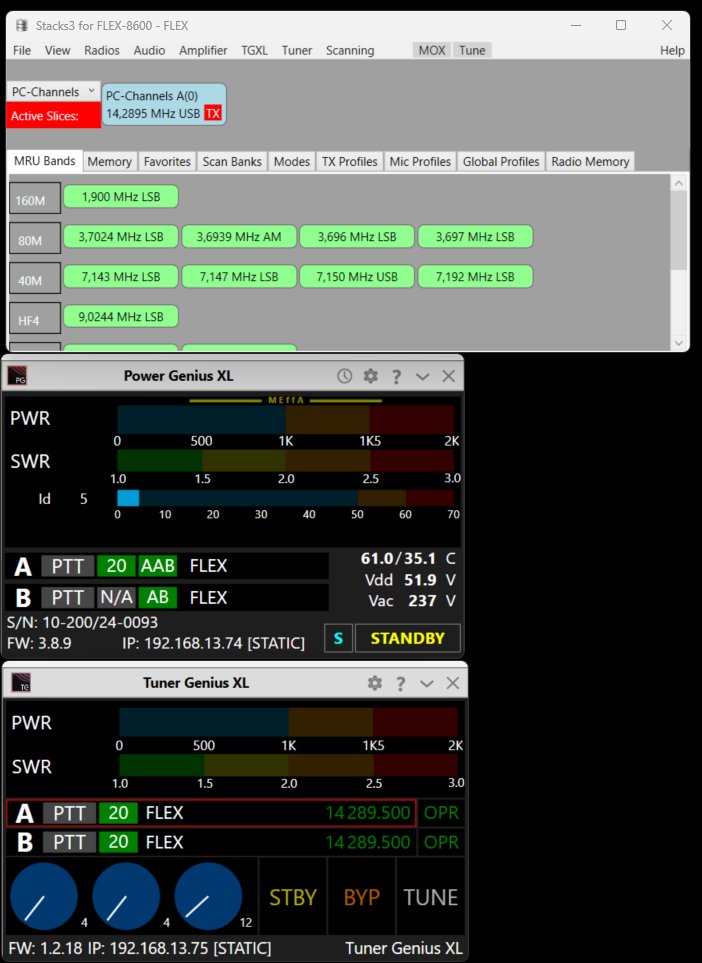Open Tuner Genius XL settings gear
This screenshot has height=963, width=702.
point(375,683)
